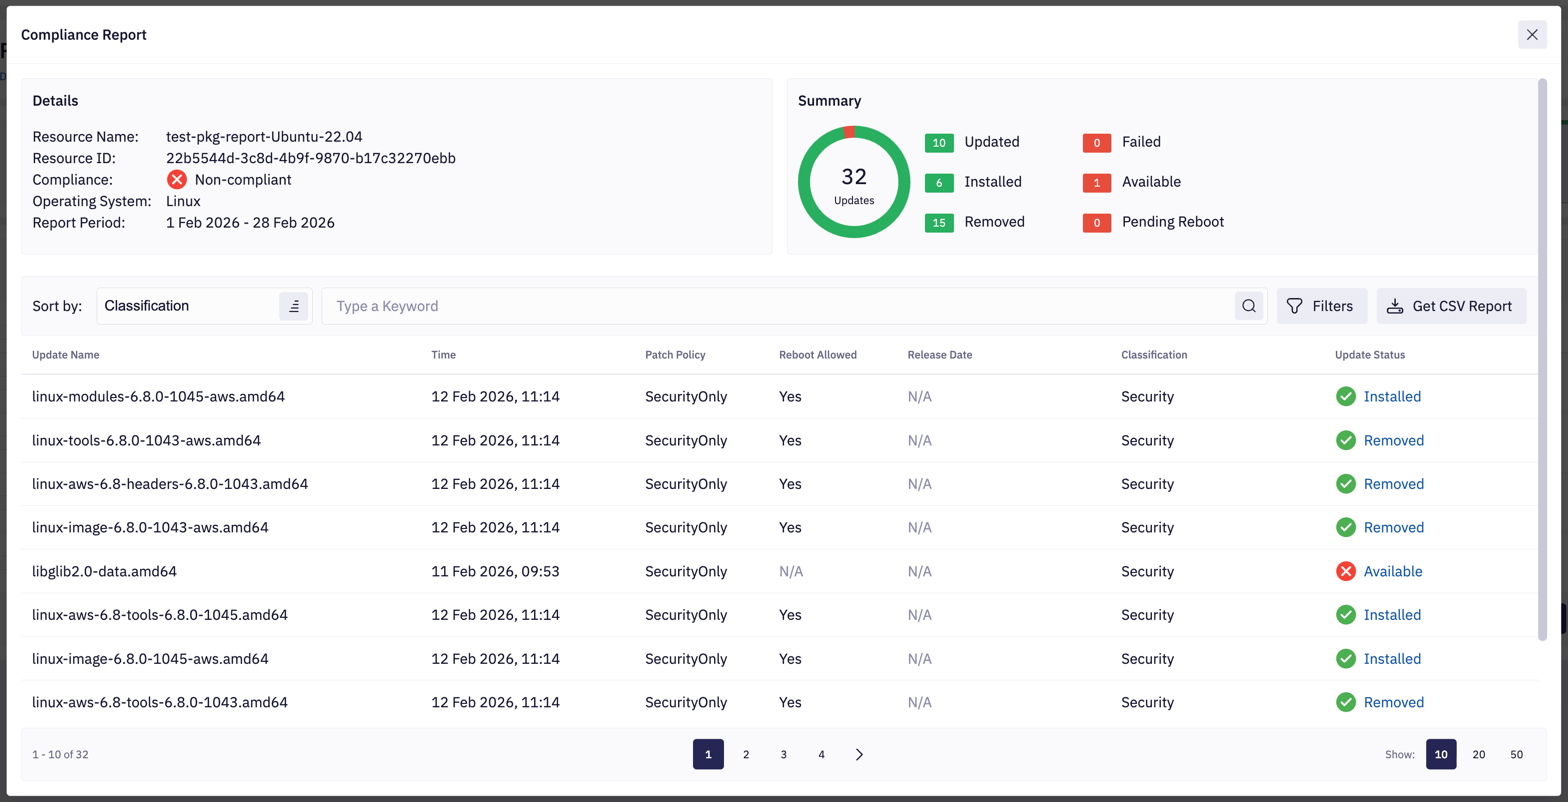This screenshot has width=1568, height=802.
Task: Click the red Available count badge
Action: [x=1097, y=182]
